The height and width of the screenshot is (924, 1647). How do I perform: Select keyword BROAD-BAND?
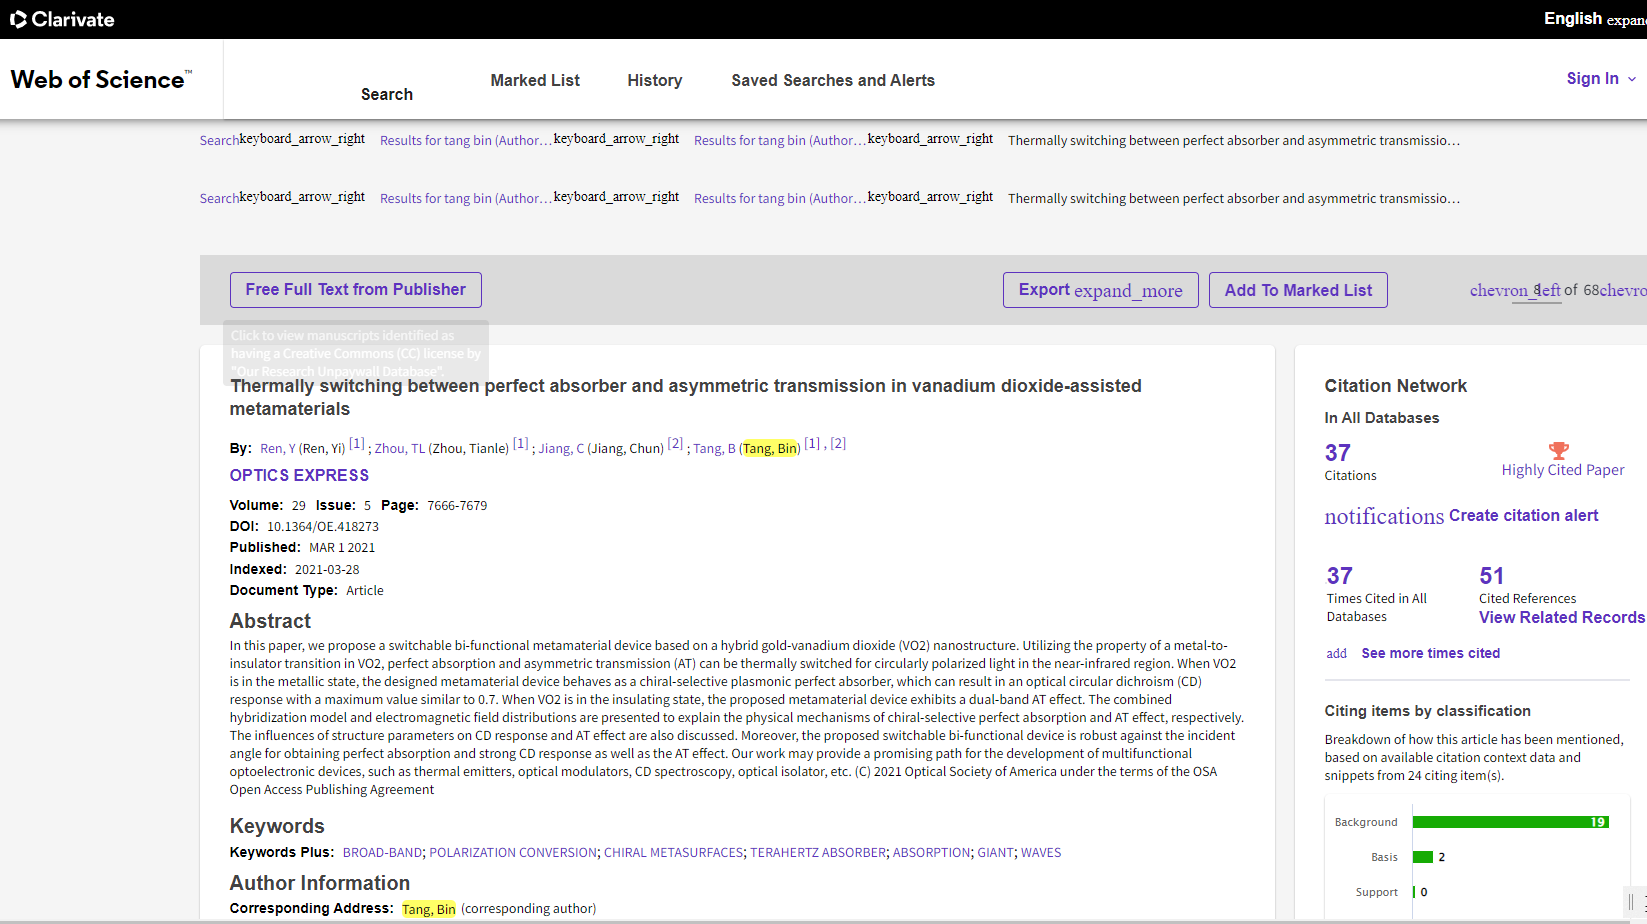382,853
